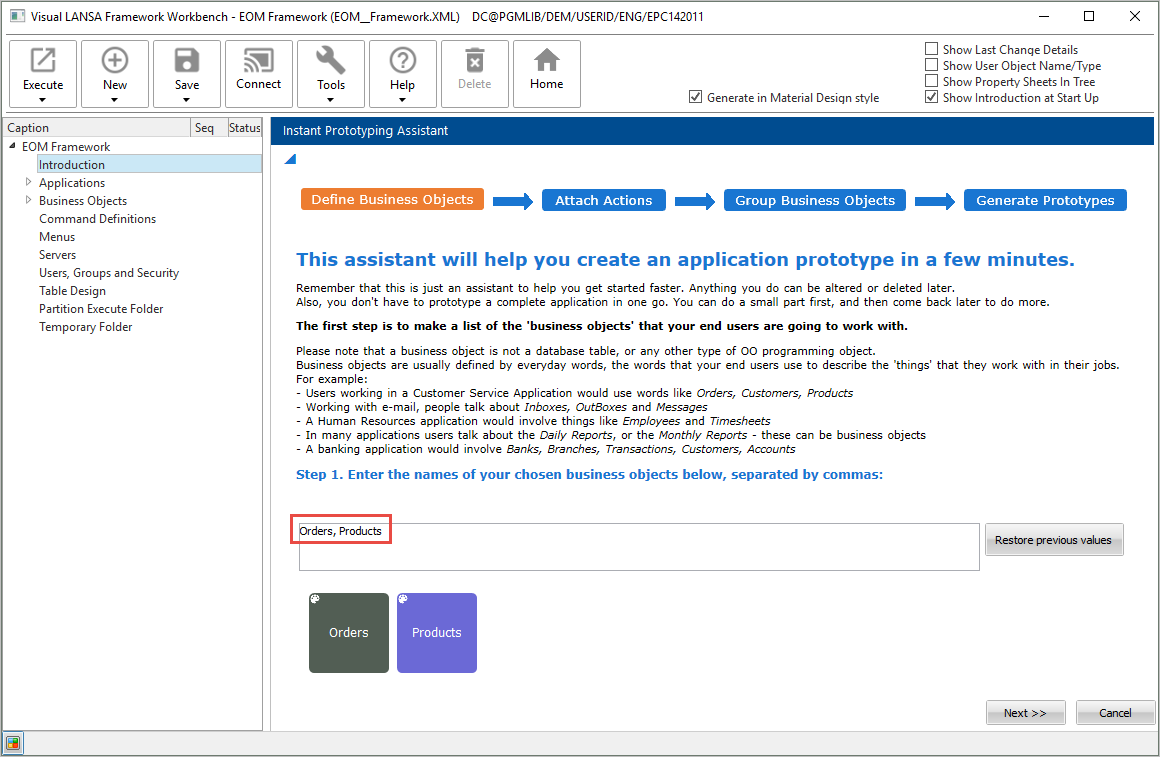Click in the business objects name input field
1160x757 pixels.
click(639, 547)
